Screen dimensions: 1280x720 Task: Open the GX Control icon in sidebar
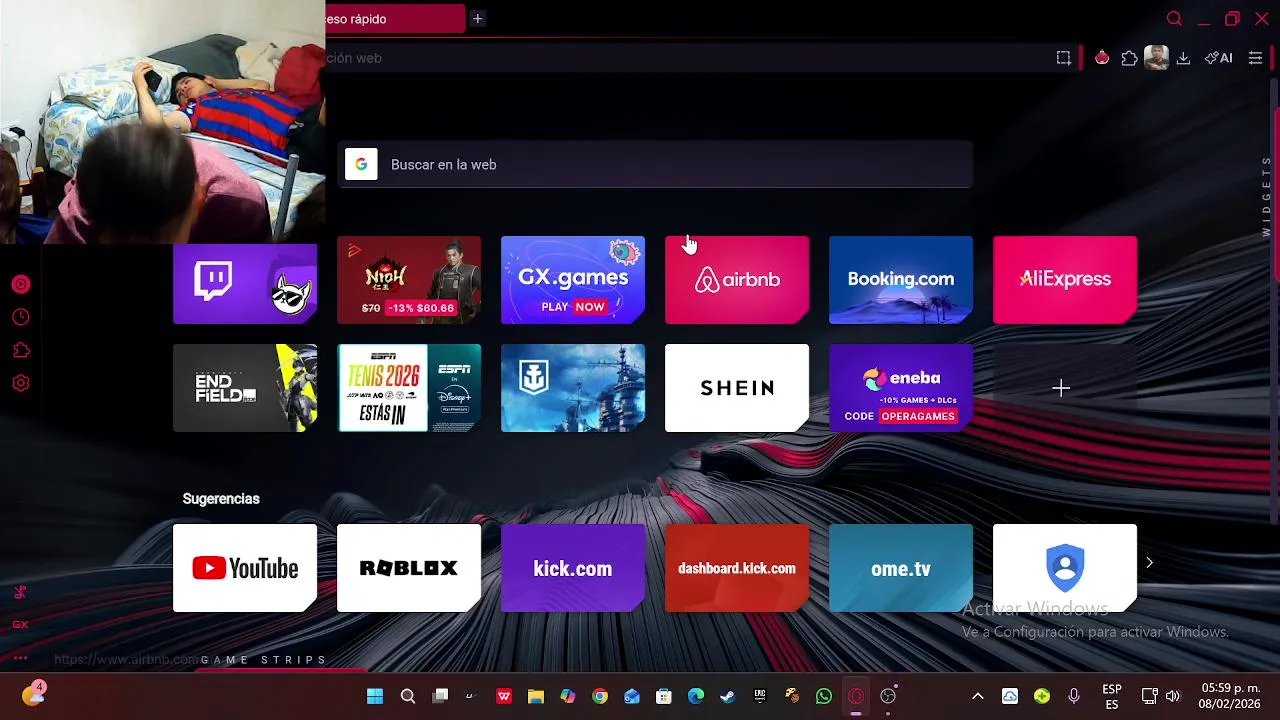point(20,592)
